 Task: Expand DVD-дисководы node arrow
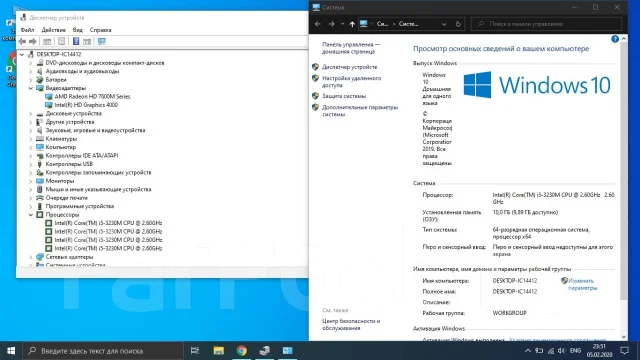[x=31, y=63]
